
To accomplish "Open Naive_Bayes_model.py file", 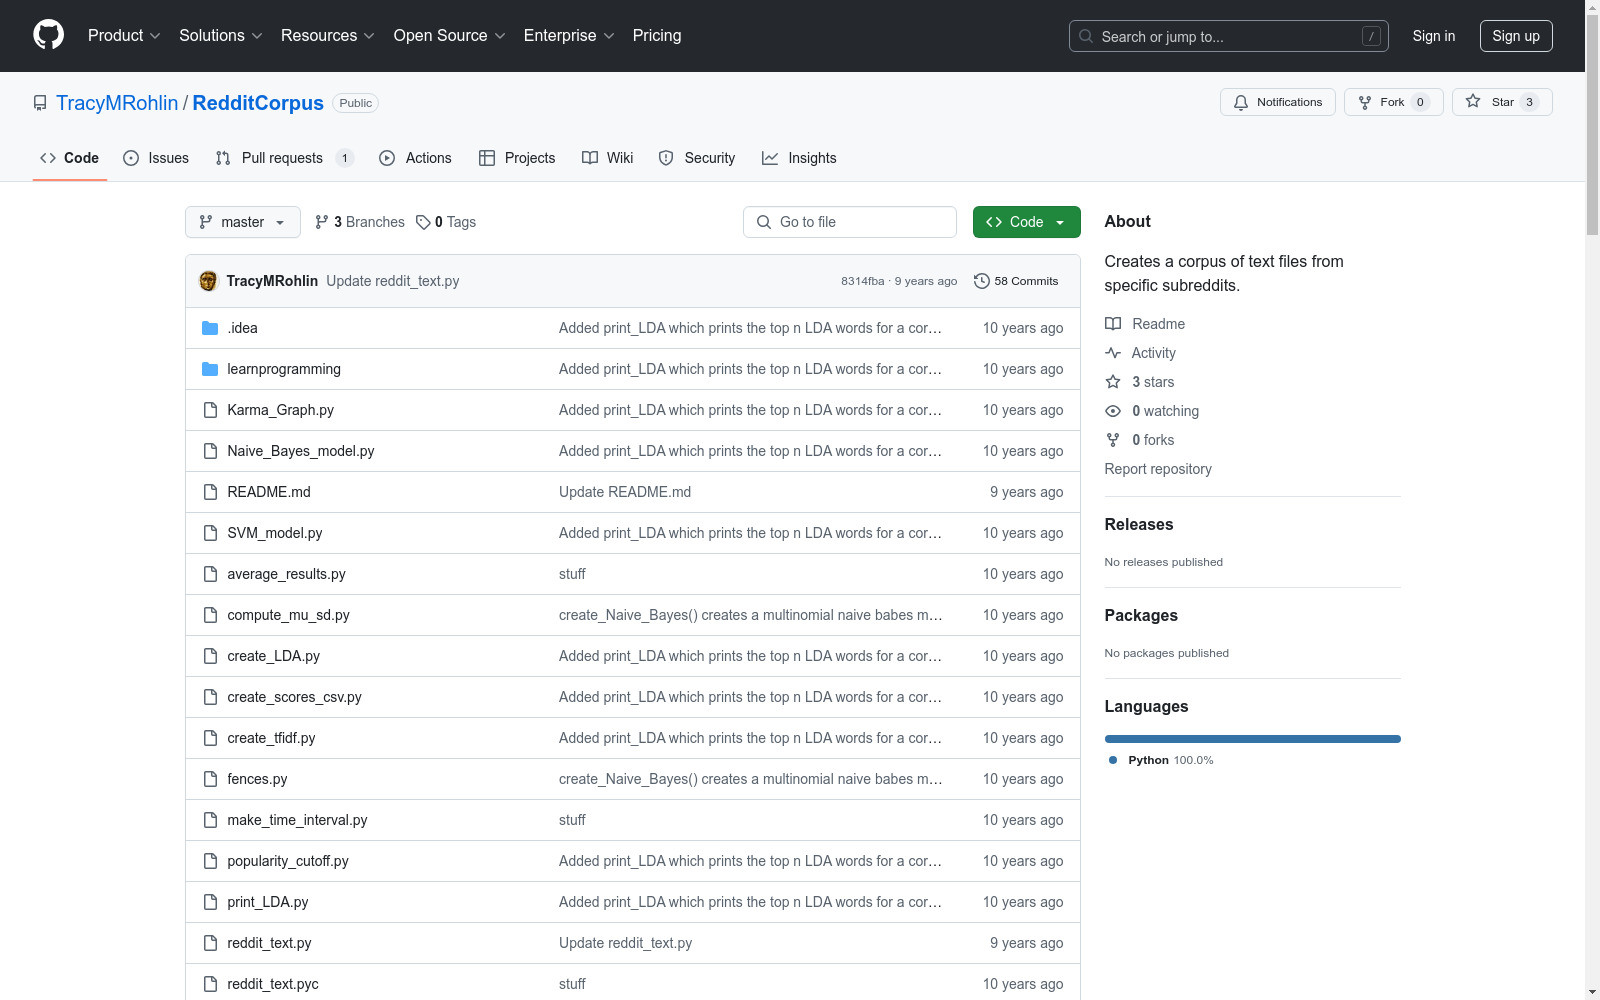I will point(301,451).
